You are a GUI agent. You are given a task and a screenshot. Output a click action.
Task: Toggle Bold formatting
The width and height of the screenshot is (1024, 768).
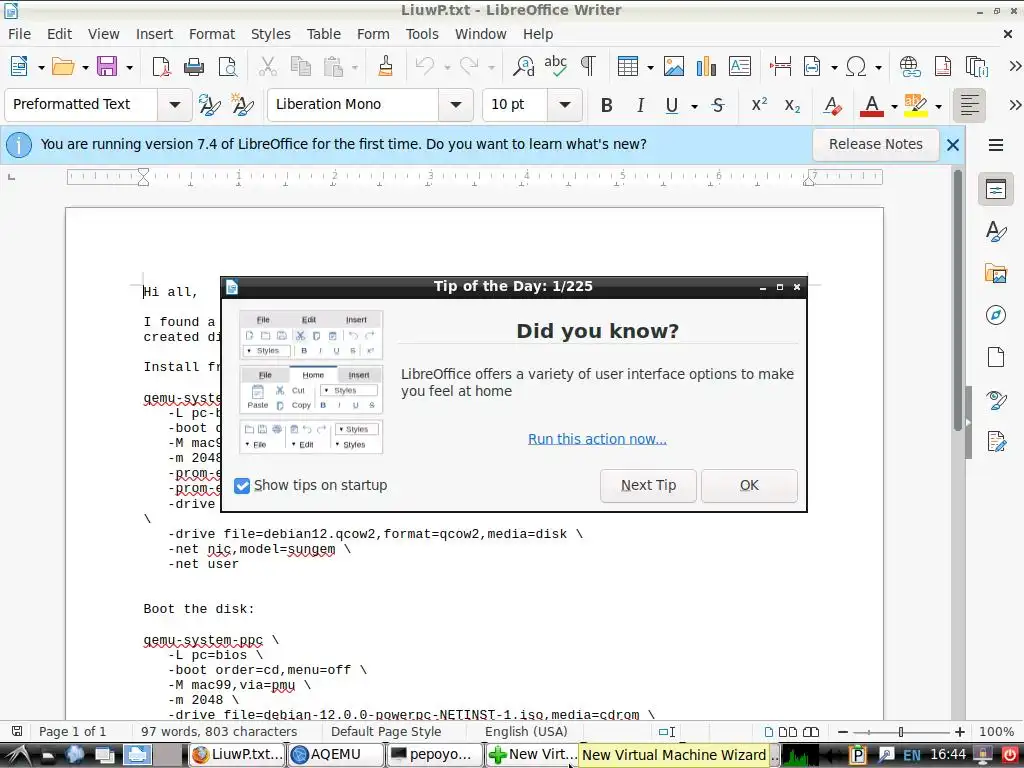point(607,105)
